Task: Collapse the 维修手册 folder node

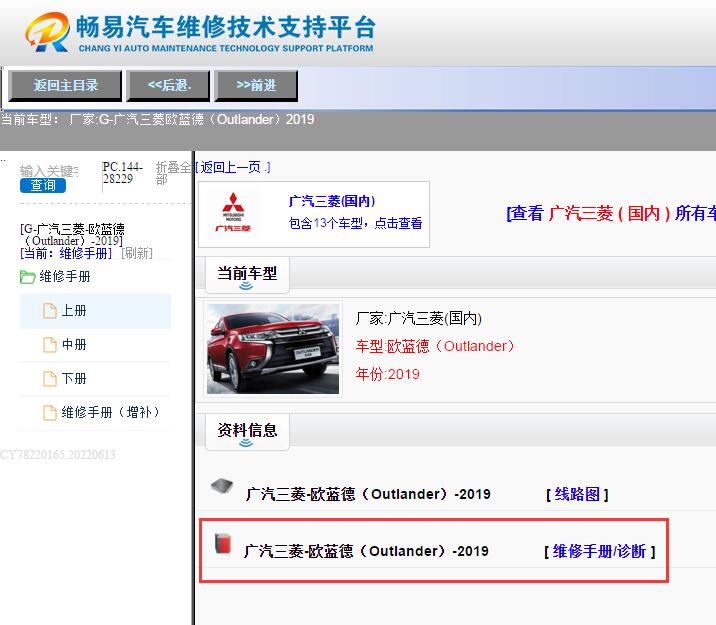Action: pyautogui.click(x=64, y=277)
